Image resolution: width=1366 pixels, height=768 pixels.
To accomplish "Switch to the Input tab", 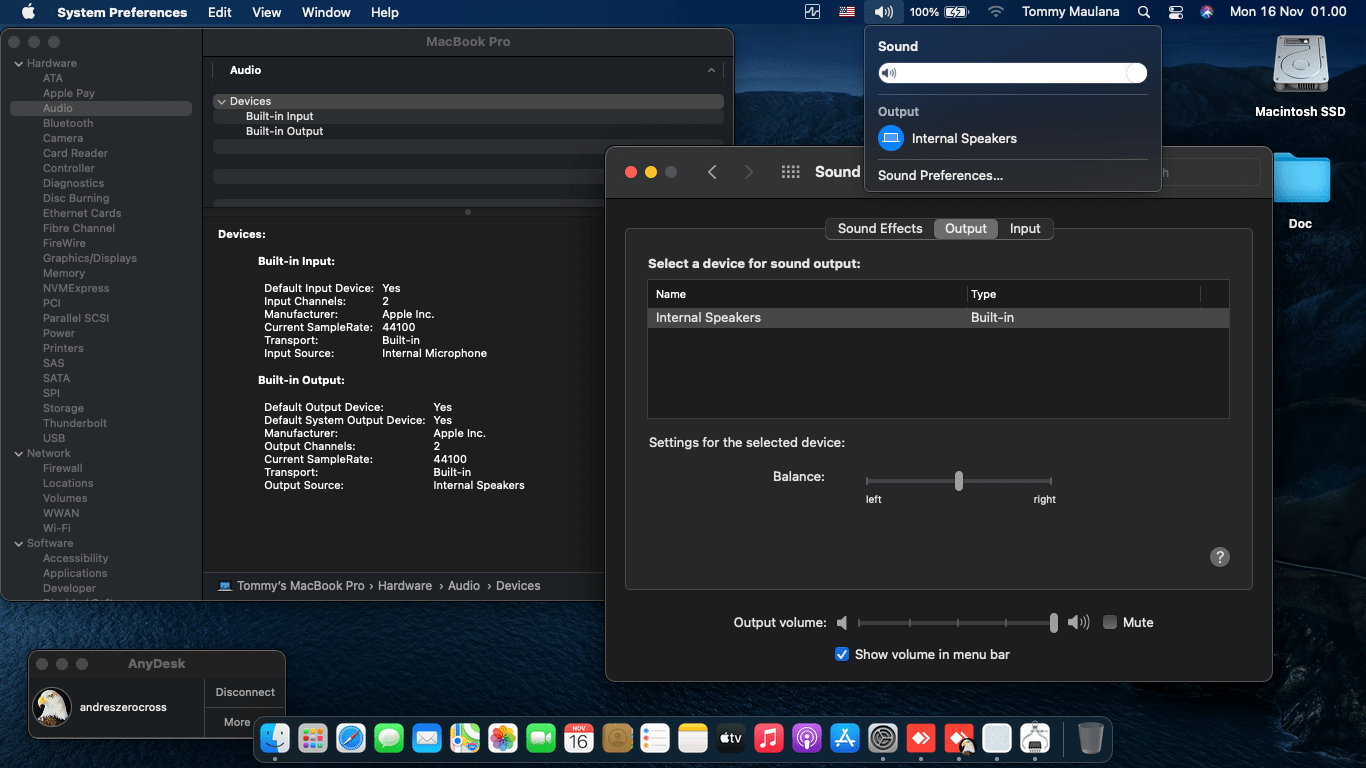I will (x=1025, y=228).
